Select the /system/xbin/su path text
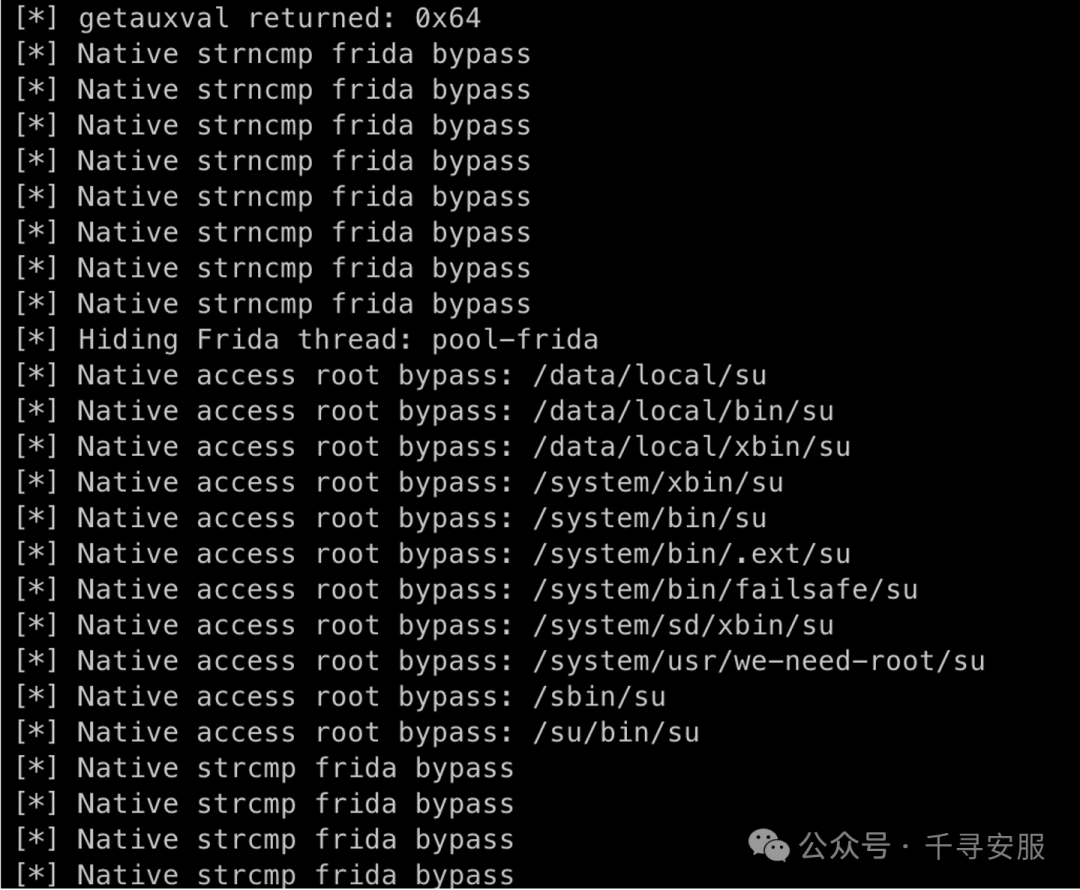Viewport: 1080px width, 890px height. tap(658, 483)
